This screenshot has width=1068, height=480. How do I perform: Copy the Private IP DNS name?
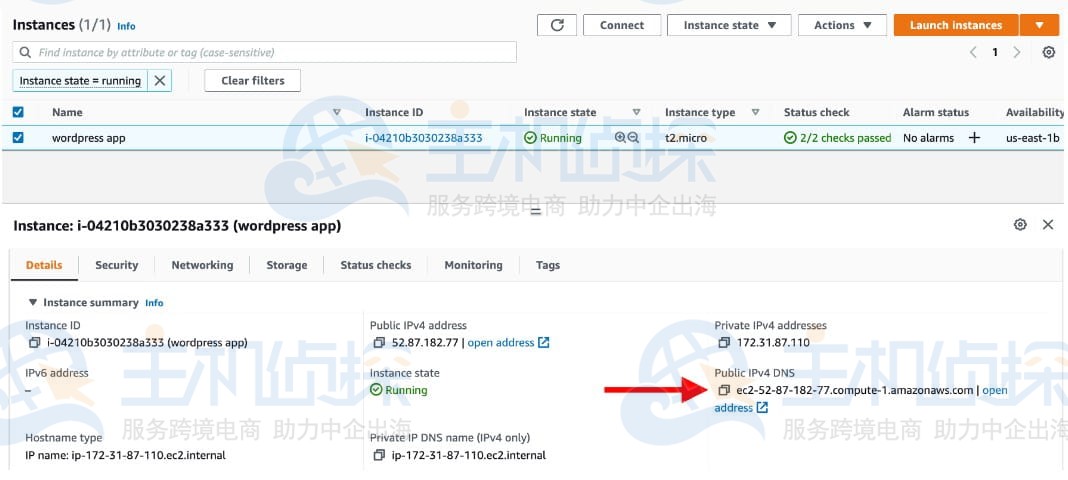click(379, 455)
